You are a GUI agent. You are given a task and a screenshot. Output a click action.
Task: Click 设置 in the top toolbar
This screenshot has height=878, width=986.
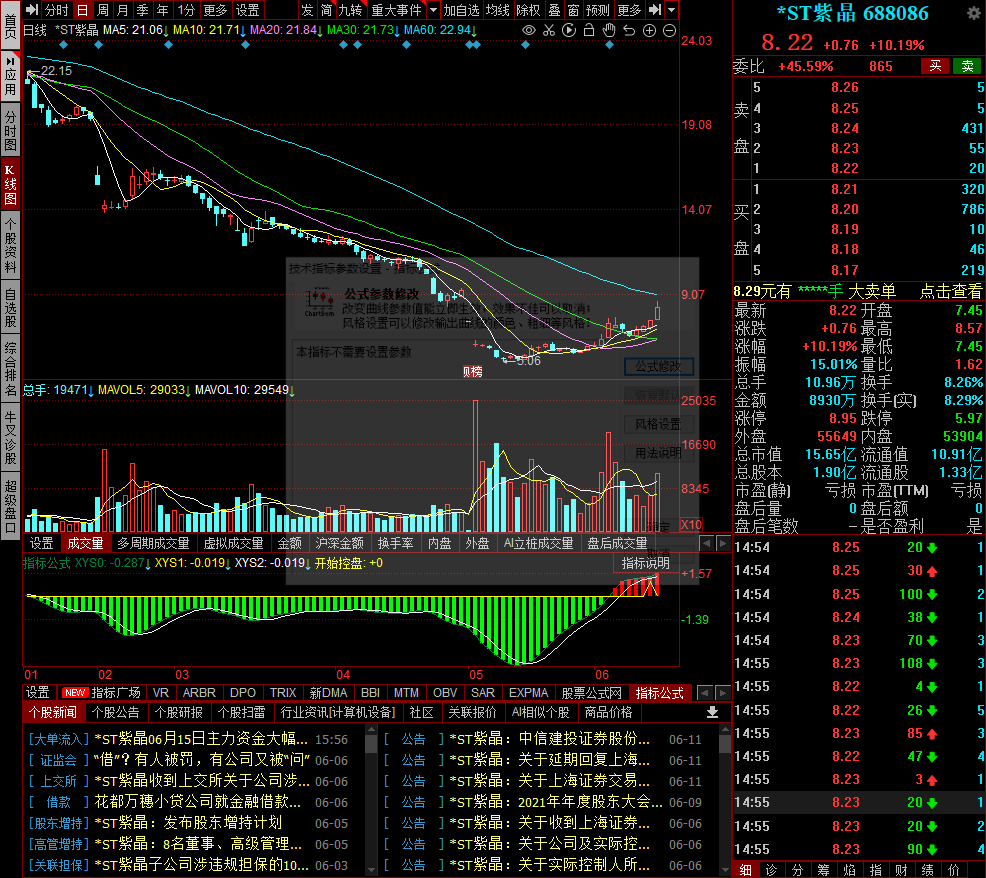tap(247, 9)
